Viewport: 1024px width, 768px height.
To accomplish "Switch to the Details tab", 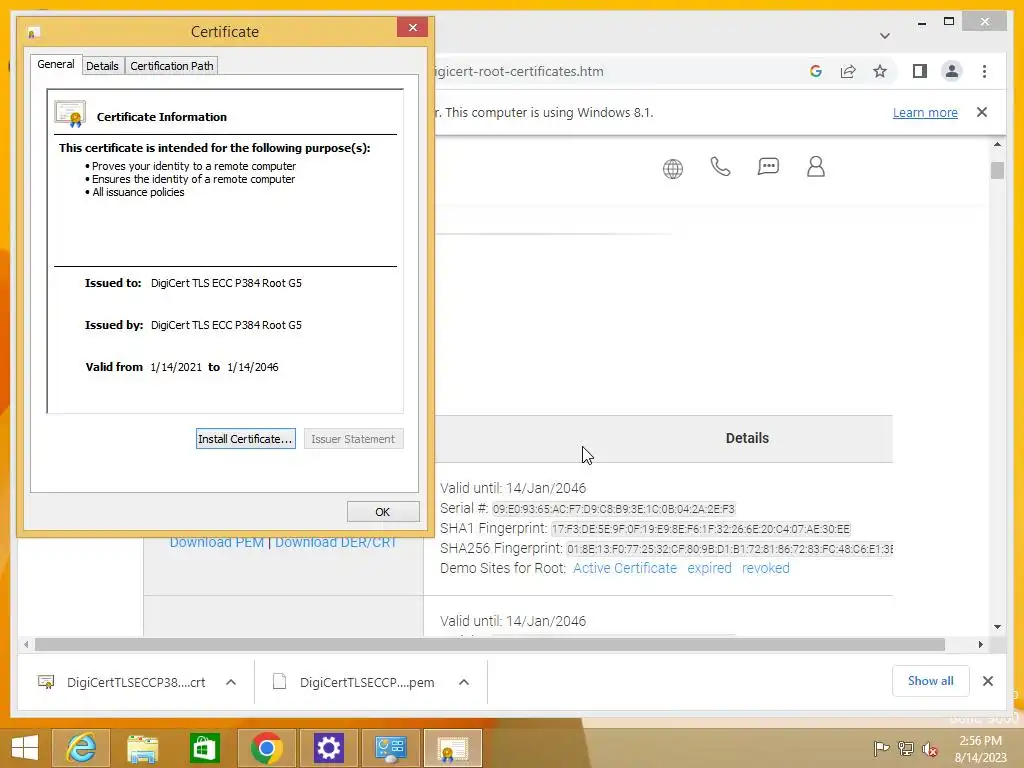I will pyautogui.click(x=103, y=66).
